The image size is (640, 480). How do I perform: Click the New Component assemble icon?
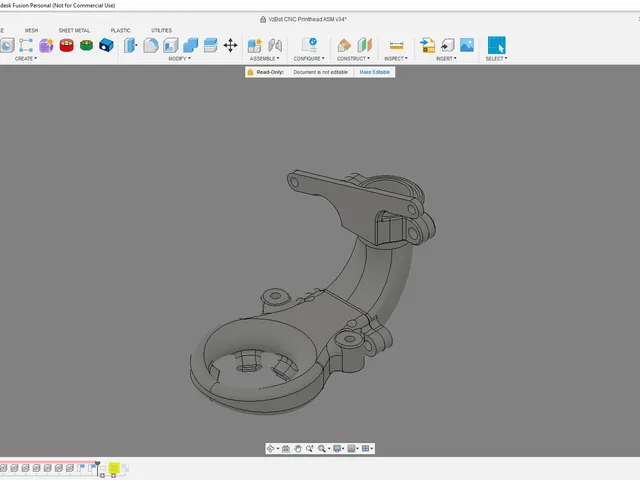(x=255, y=45)
